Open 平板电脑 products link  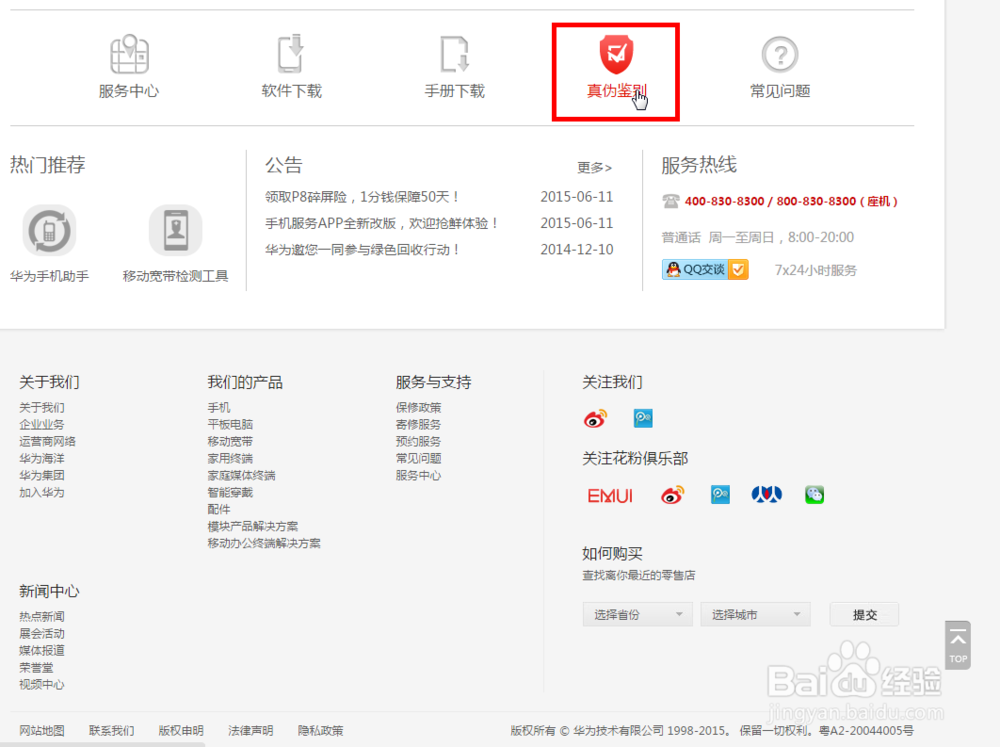(x=230, y=424)
